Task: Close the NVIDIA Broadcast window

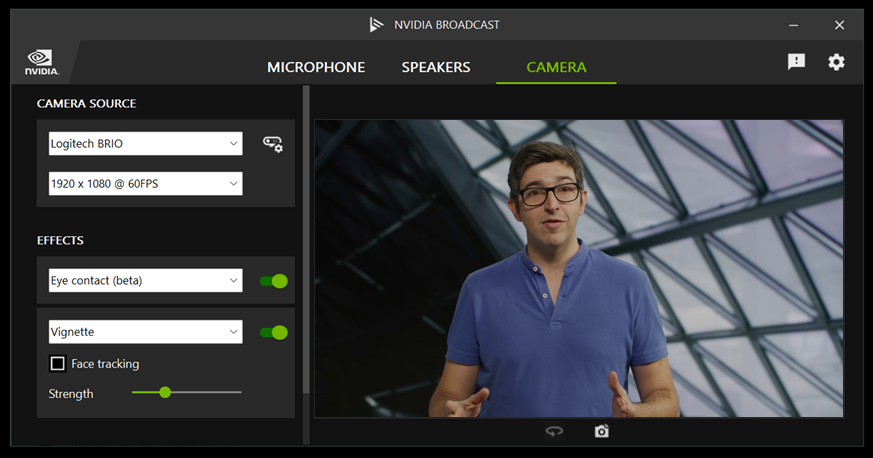Action: [x=839, y=24]
